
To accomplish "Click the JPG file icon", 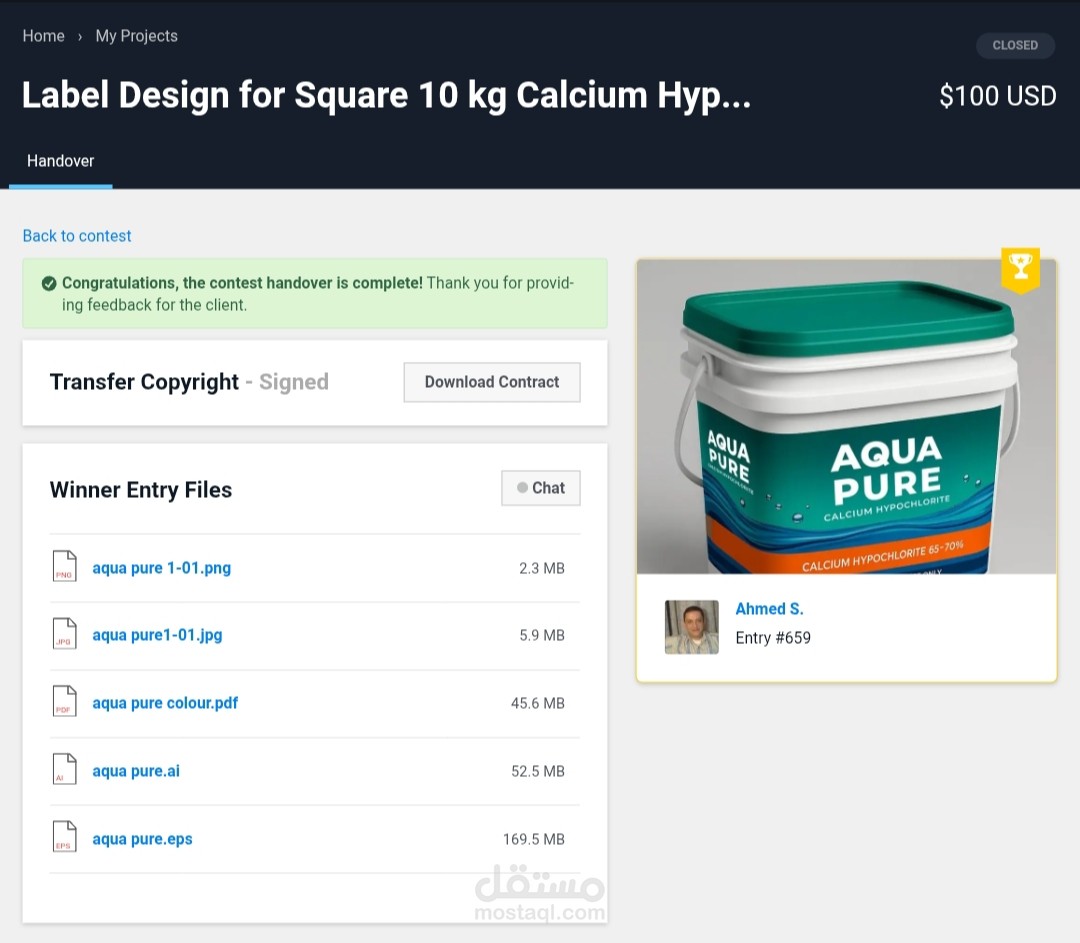I will tap(64, 635).
